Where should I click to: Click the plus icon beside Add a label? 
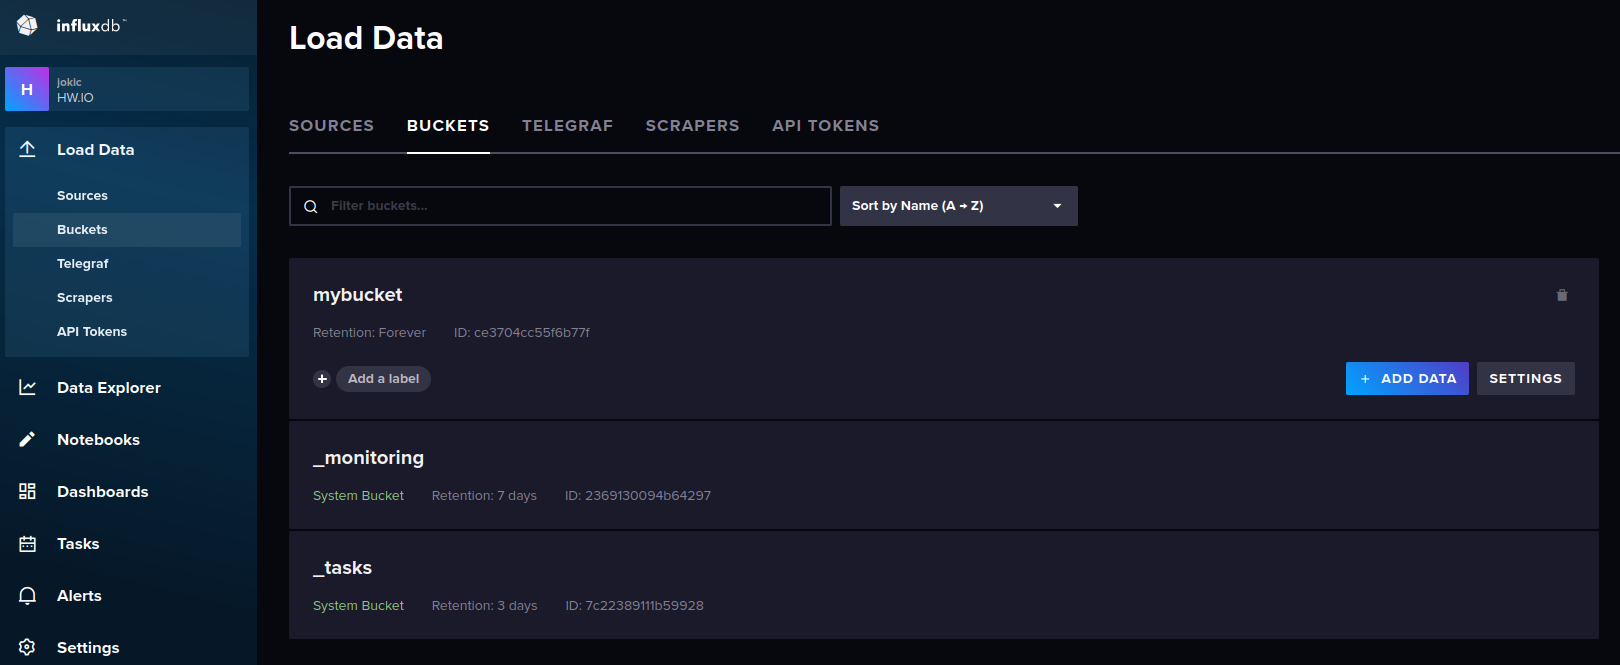click(322, 379)
